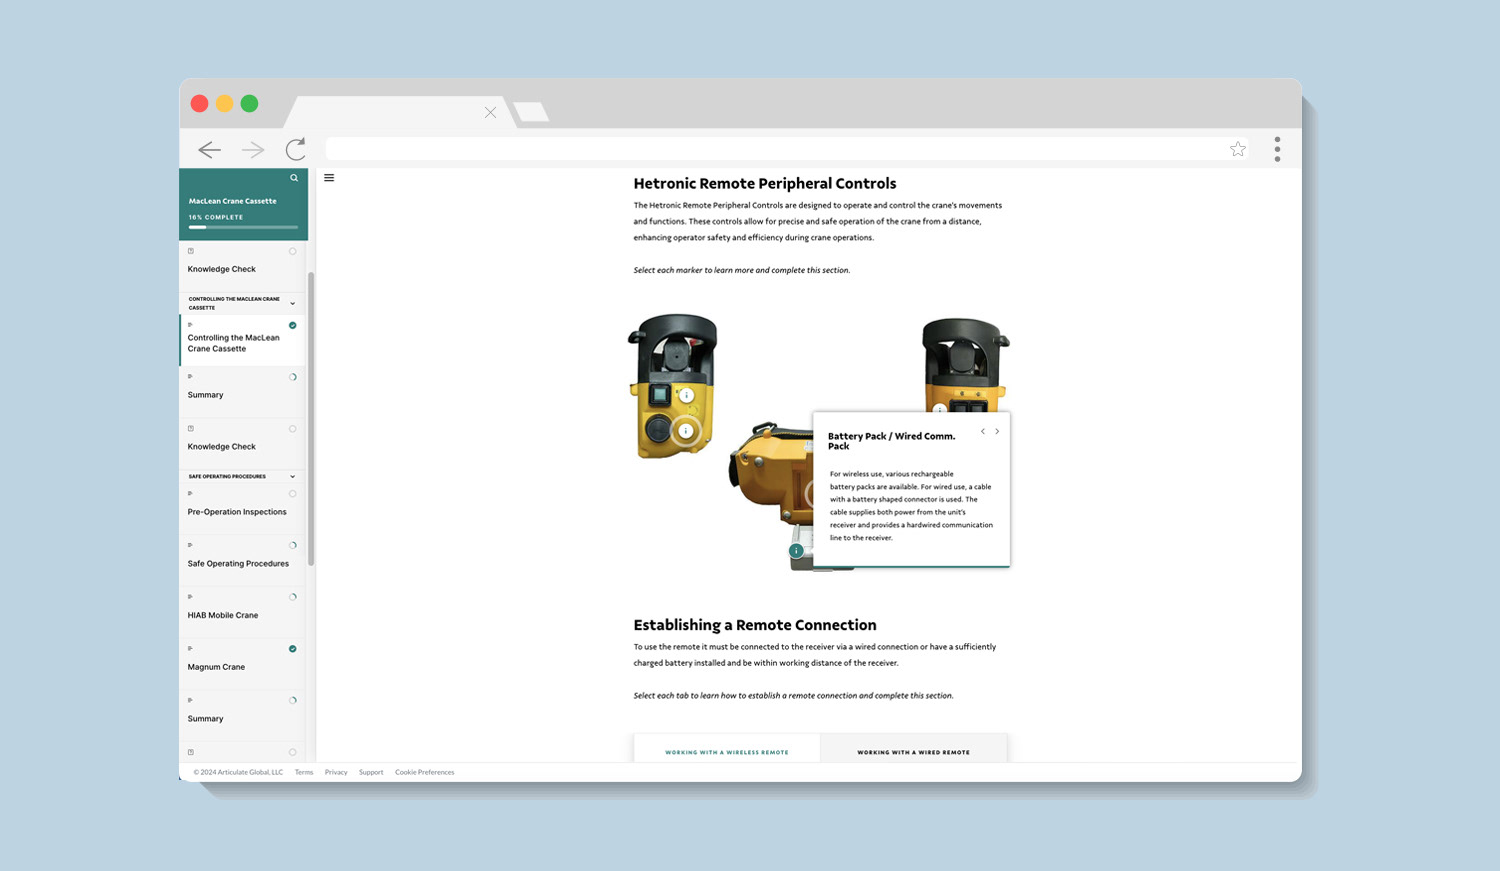This screenshot has width=1500, height=871.
Task: Select the highlighted lower info marker on left remote
Action: tap(686, 431)
